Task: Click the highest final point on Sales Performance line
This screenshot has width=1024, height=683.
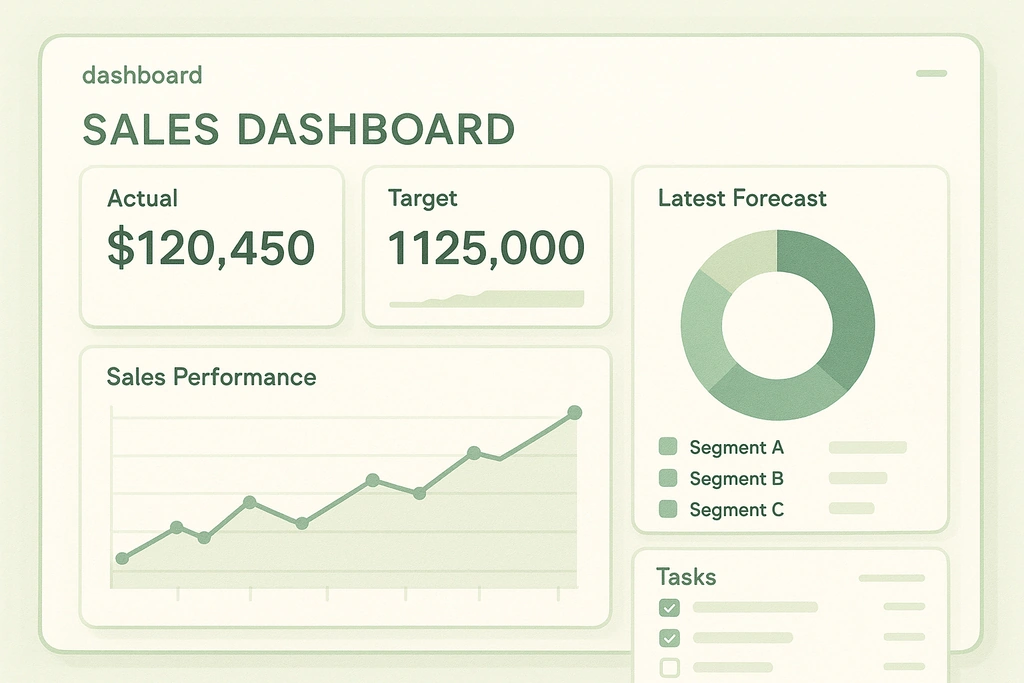Action: (574, 412)
